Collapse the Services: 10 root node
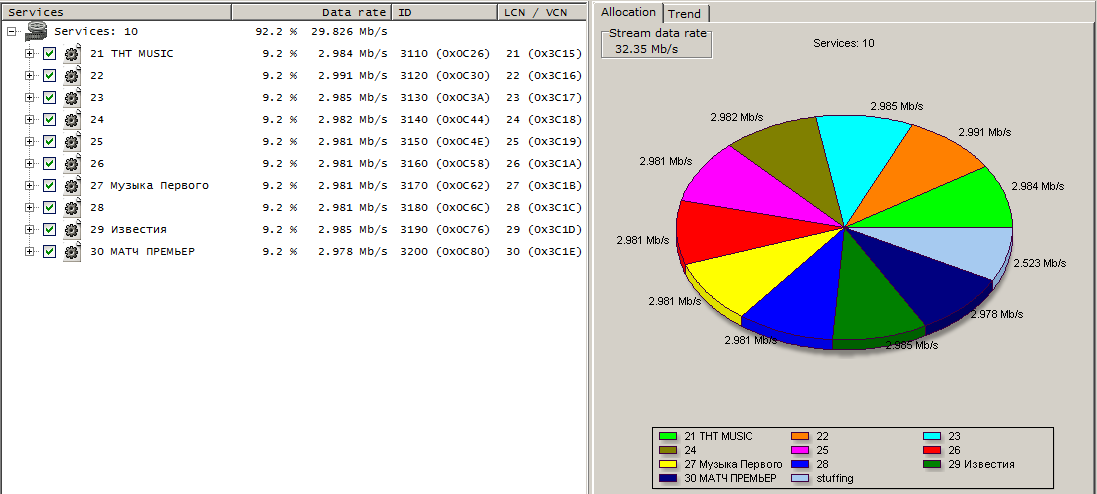Screen dimensions: 1097x494 [x=11, y=31]
